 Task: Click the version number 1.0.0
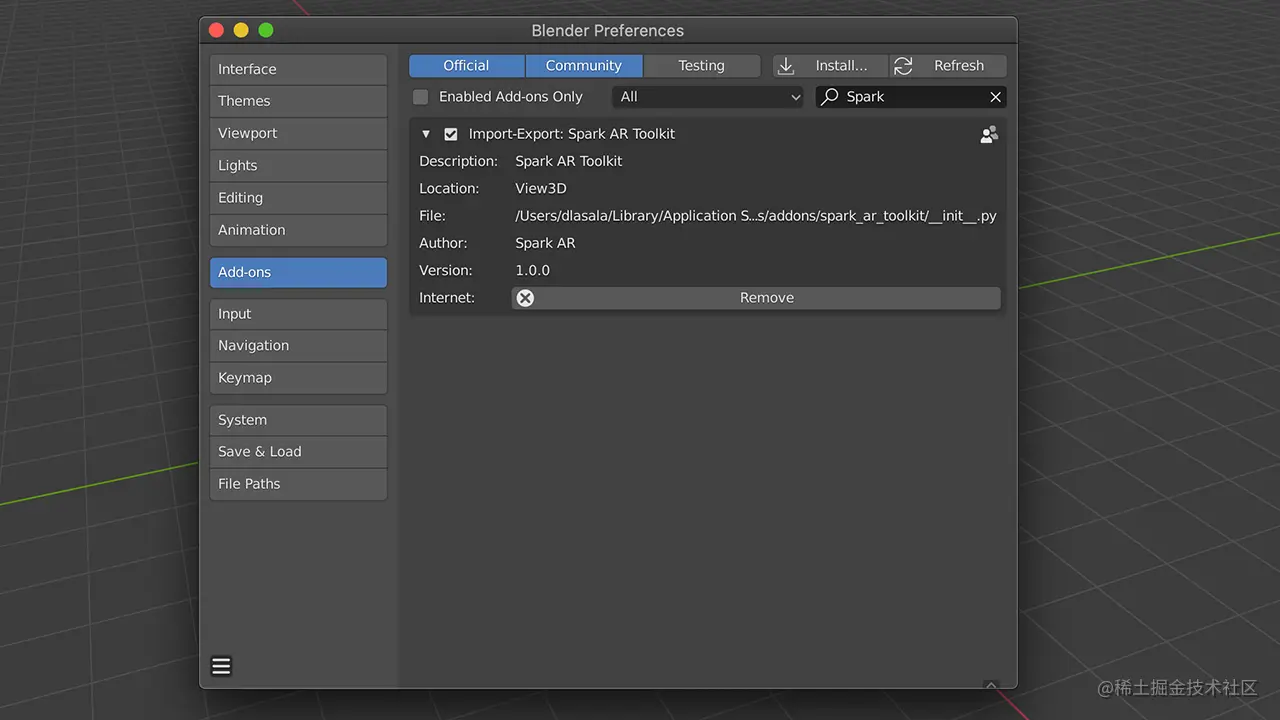(533, 271)
